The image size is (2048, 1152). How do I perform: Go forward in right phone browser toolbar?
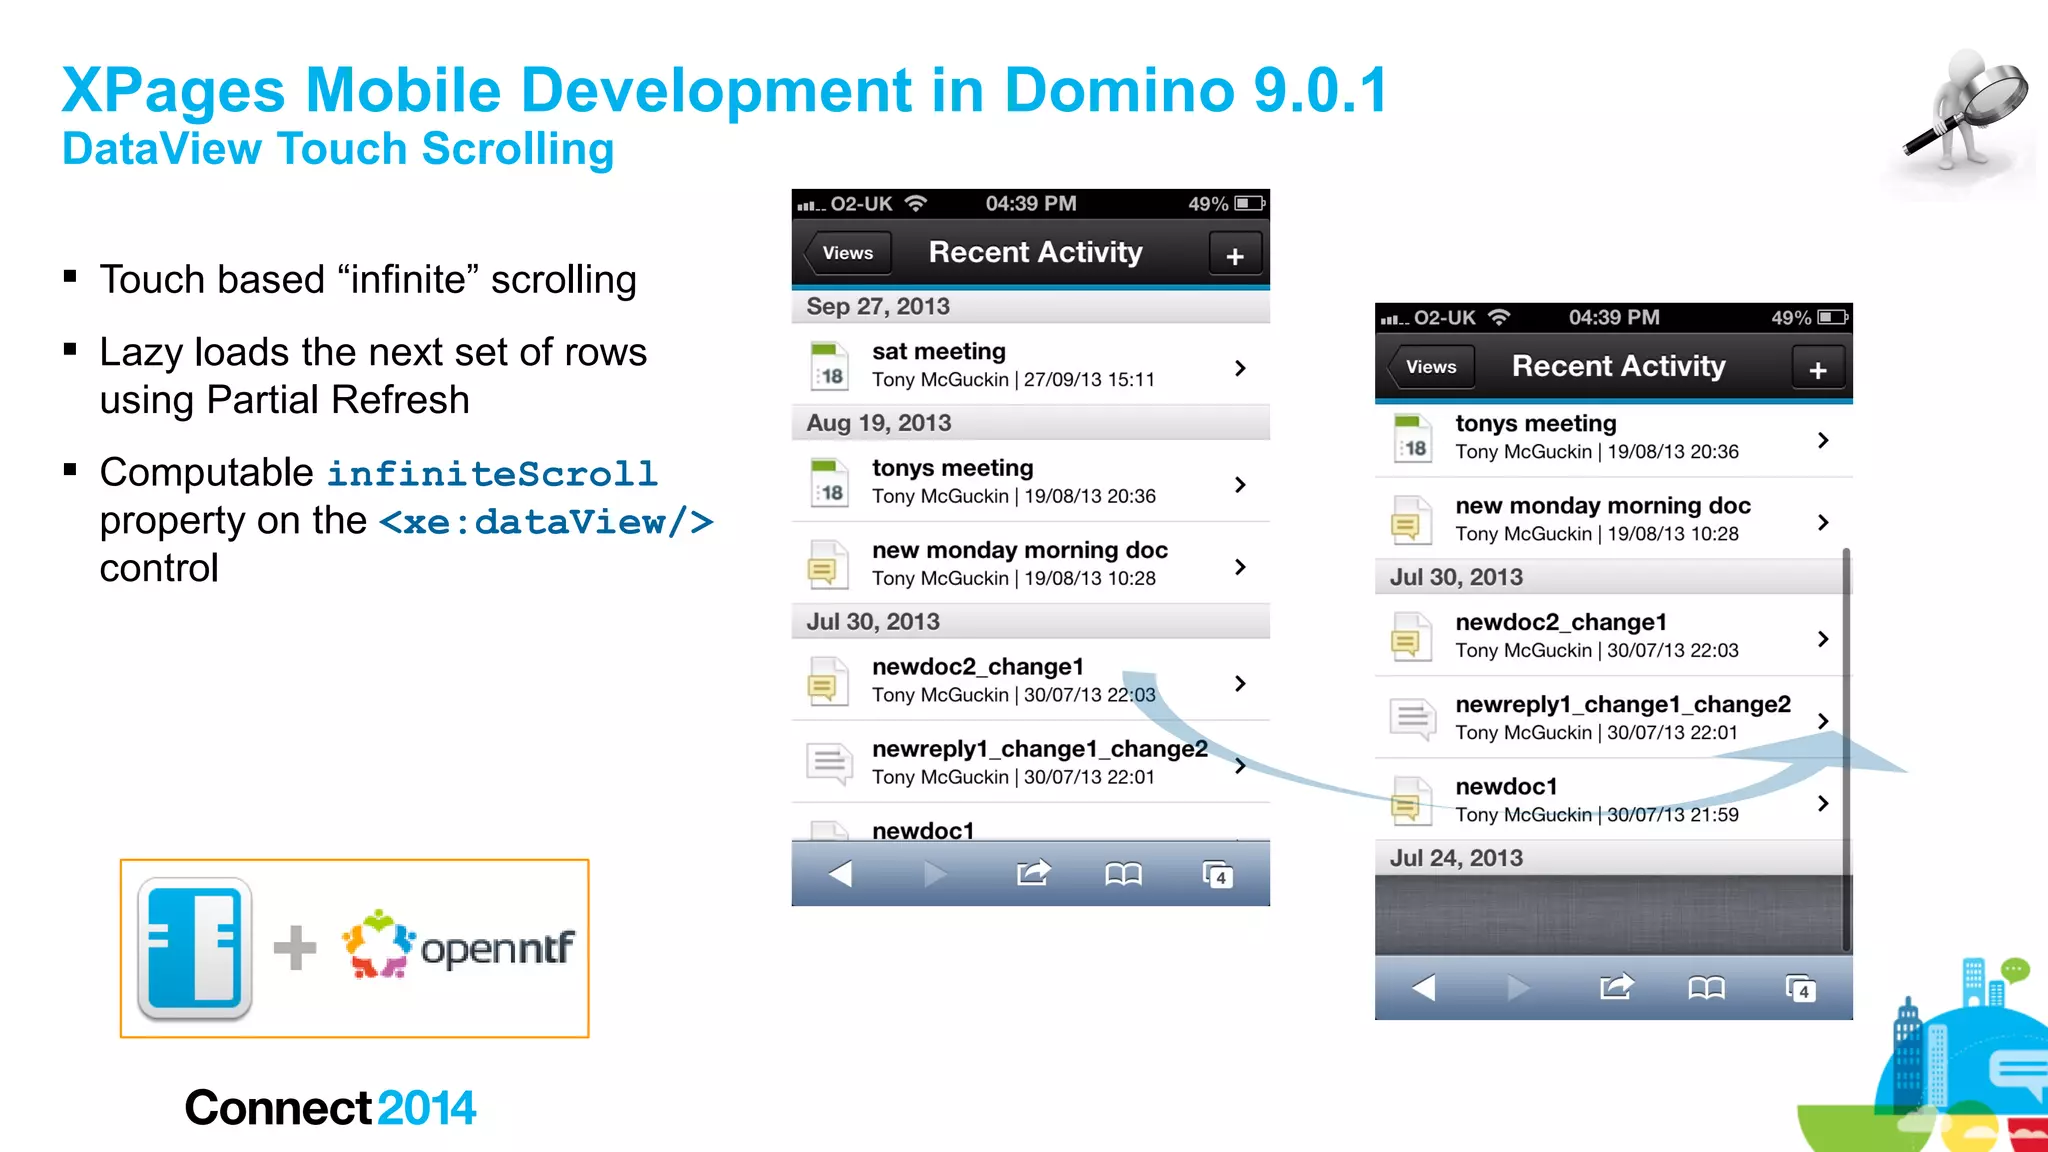(x=1517, y=988)
